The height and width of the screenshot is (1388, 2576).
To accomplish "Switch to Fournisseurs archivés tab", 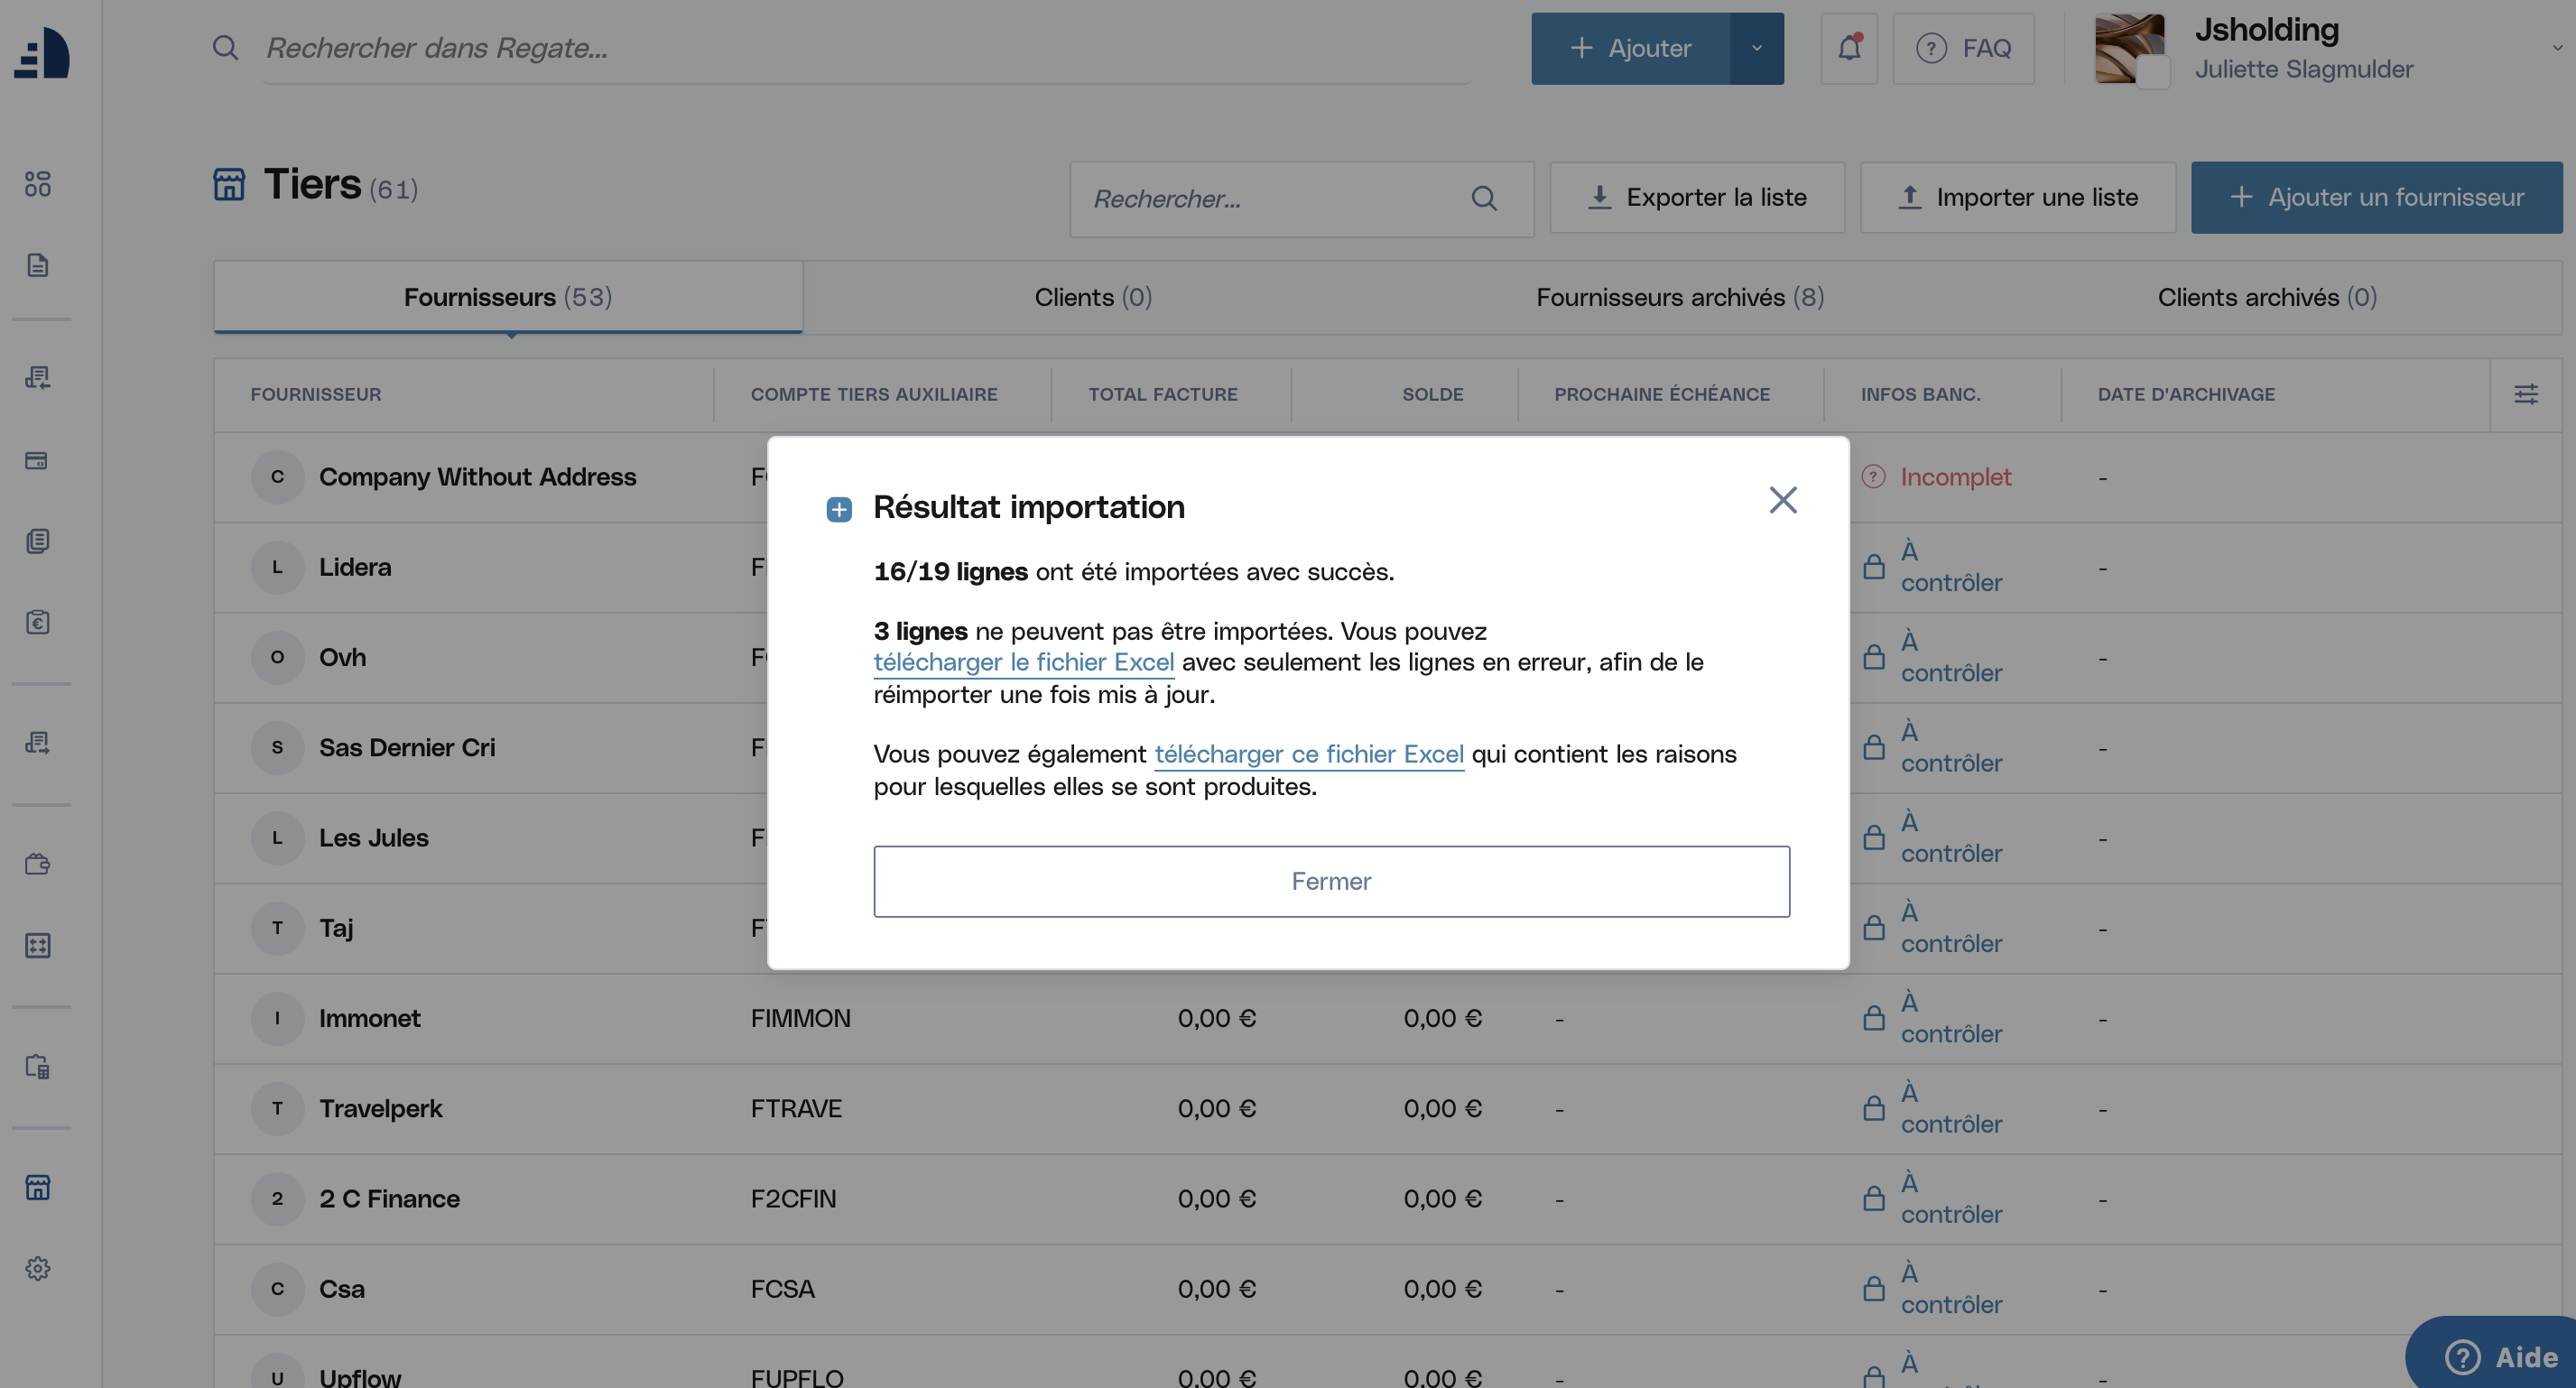I will tap(1680, 297).
